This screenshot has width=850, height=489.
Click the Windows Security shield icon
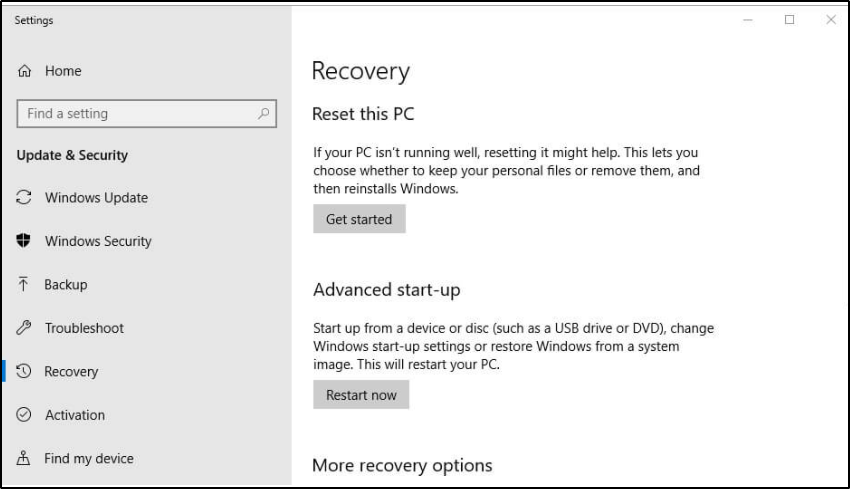point(25,241)
